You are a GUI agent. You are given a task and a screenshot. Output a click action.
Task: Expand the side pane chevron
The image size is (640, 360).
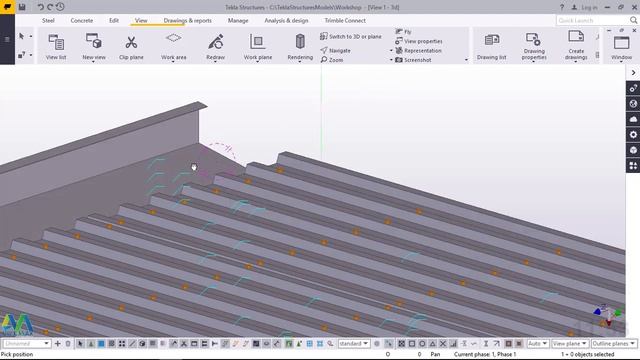click(633, 73)
